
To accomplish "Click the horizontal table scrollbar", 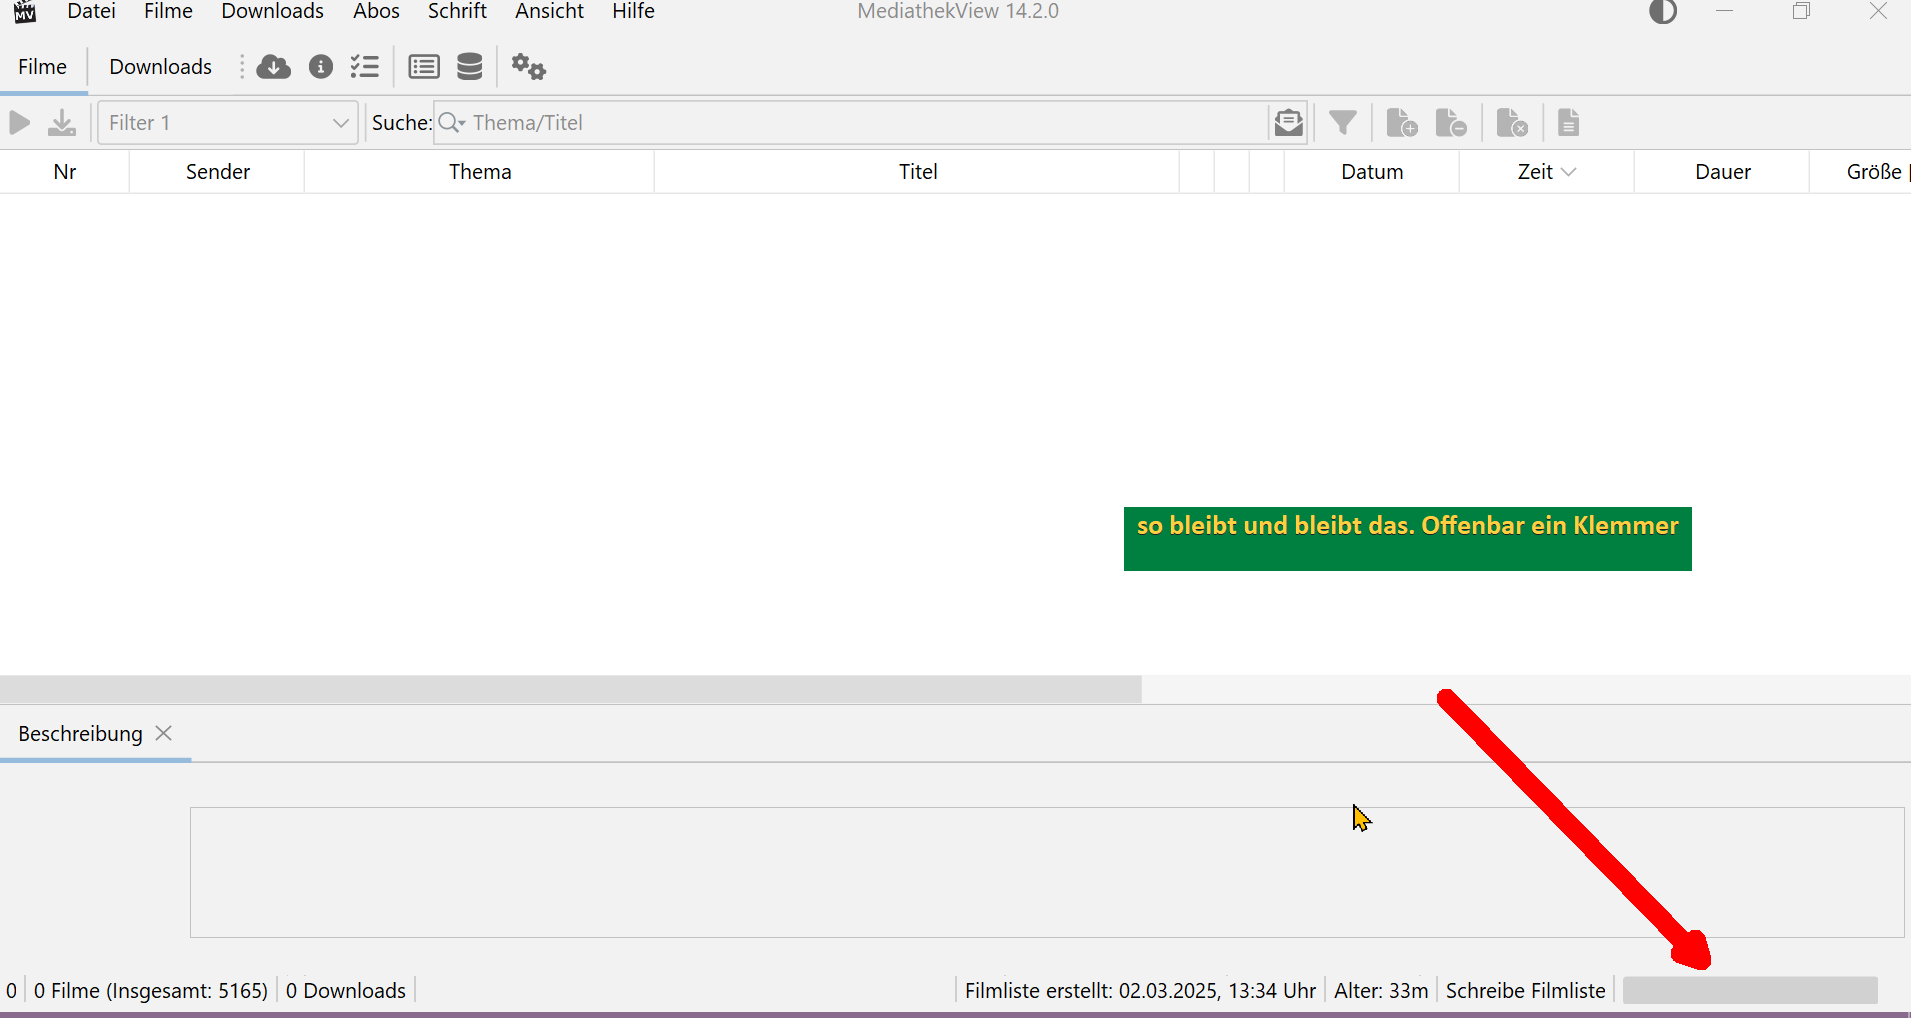I will coord(570,689).
